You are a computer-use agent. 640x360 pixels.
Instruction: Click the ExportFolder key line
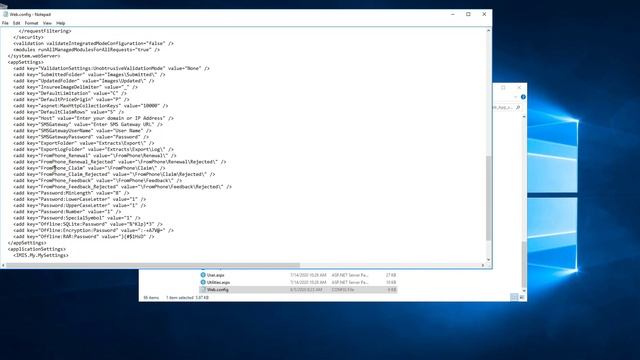pos(84,143)
